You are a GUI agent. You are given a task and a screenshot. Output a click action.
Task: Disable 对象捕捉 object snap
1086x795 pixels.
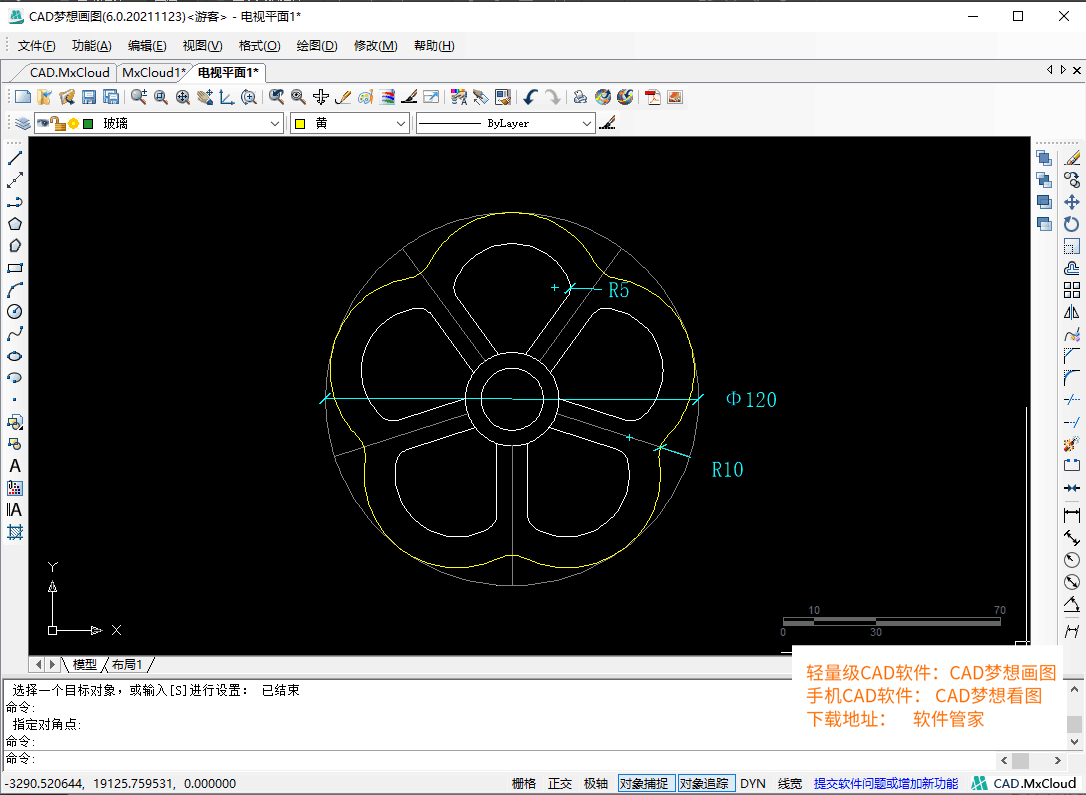644,784
